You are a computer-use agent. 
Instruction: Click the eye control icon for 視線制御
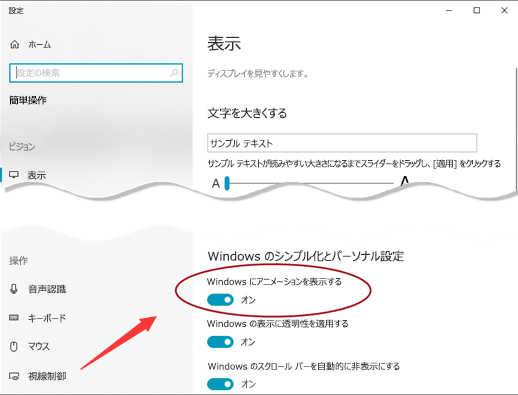pyautogui.click(x=14, y=376)
